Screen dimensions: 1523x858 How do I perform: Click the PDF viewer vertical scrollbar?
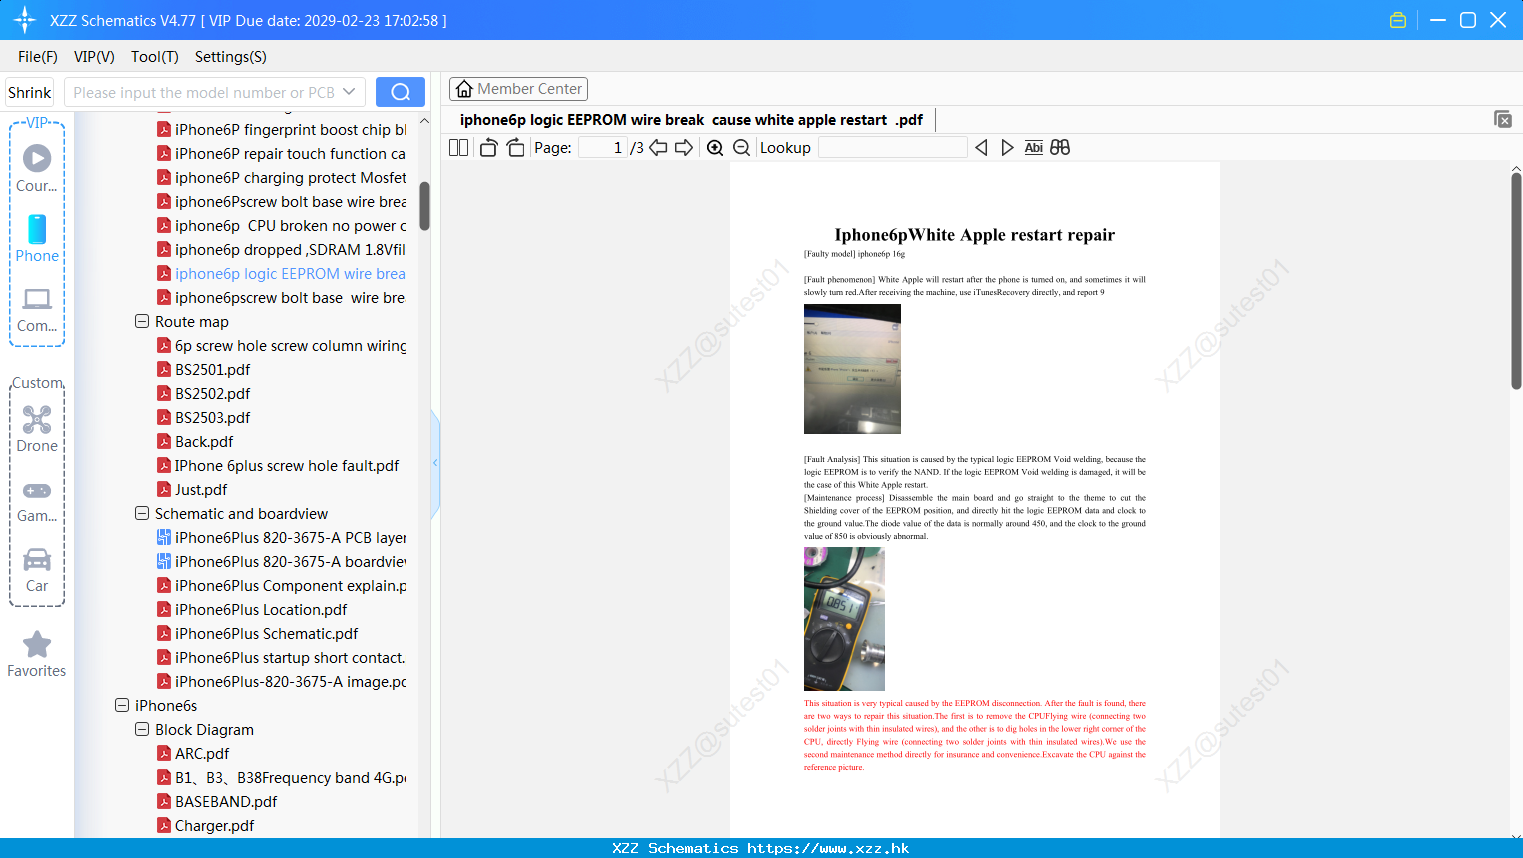1516,280
